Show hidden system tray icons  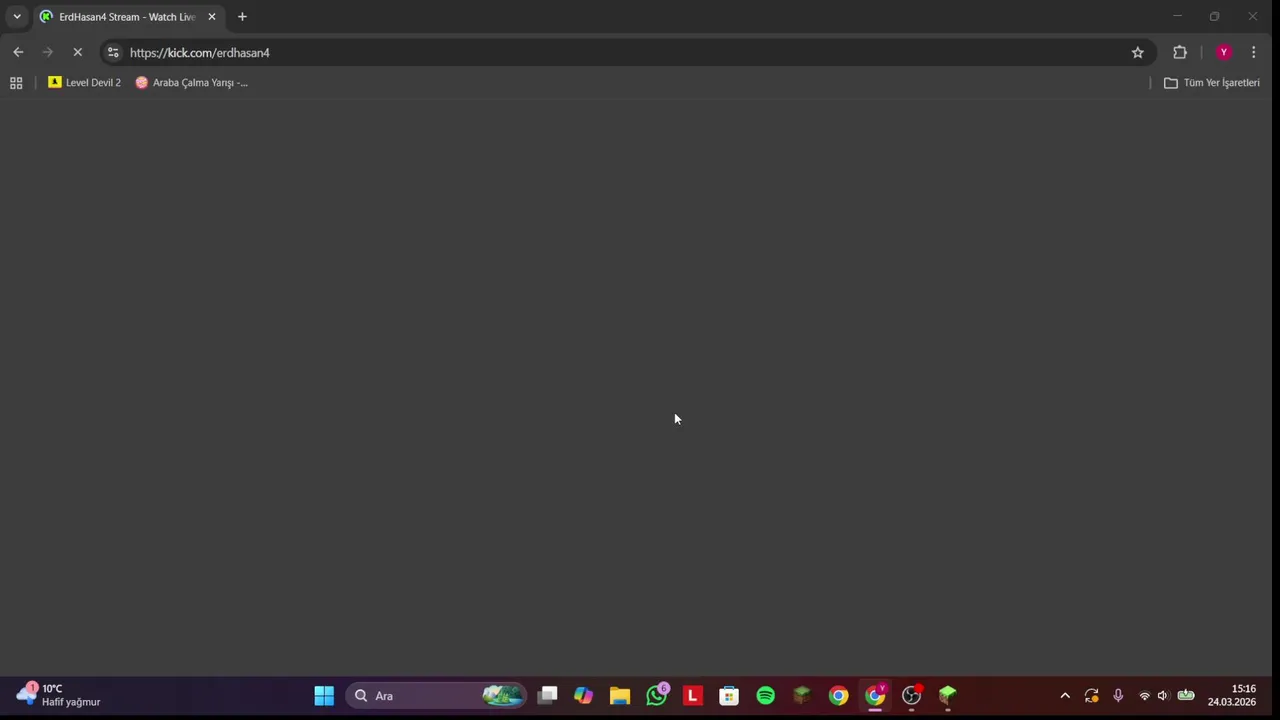(1065, 696)
